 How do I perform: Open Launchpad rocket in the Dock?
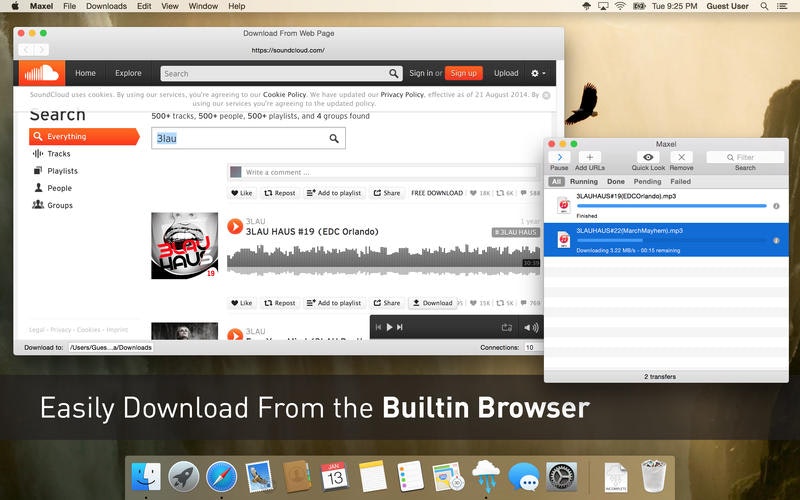[184, 477]
